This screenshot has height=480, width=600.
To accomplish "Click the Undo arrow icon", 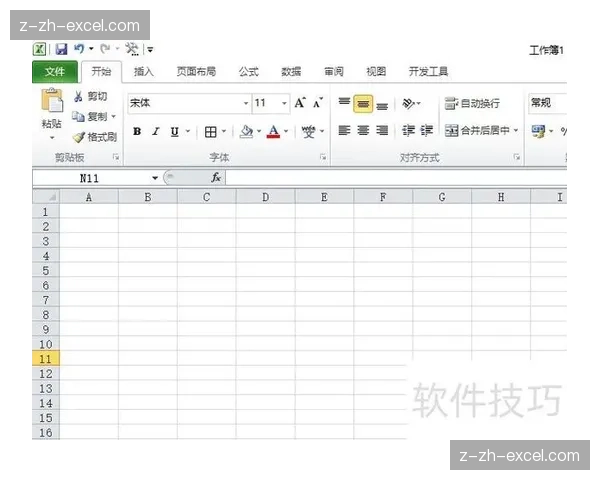I will [x=79, y=49].
